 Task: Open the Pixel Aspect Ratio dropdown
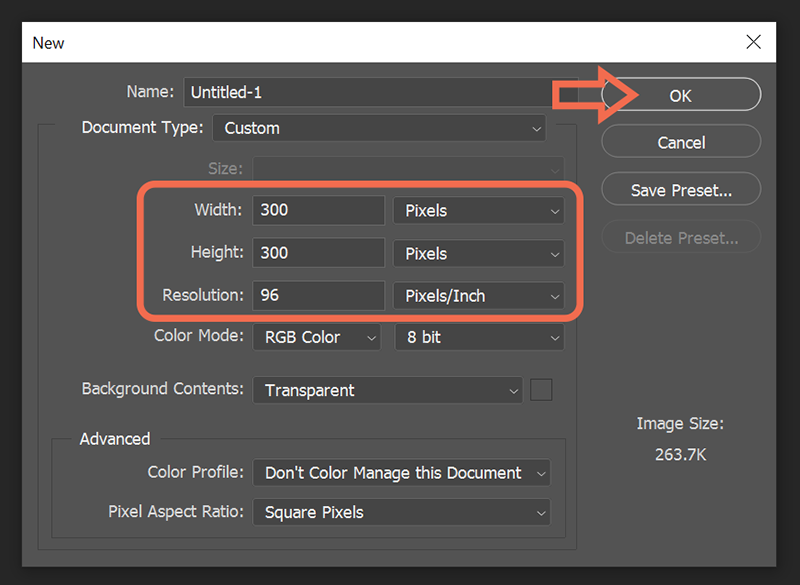pyautogui.click(x=402, y=512)
